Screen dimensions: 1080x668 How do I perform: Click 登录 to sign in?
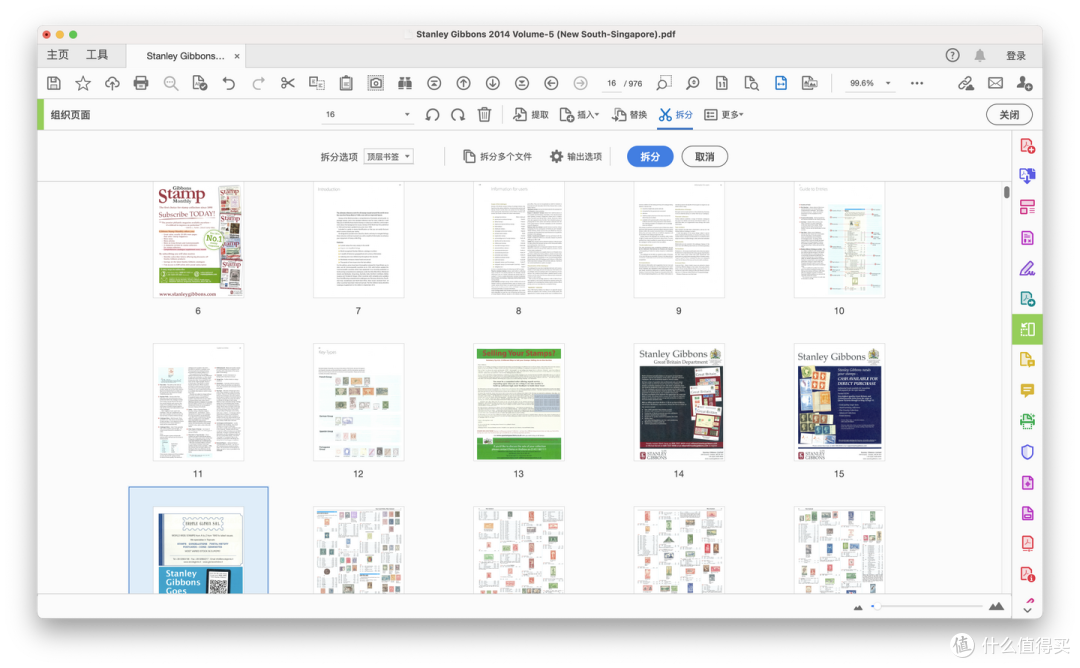coord(1016,56)
